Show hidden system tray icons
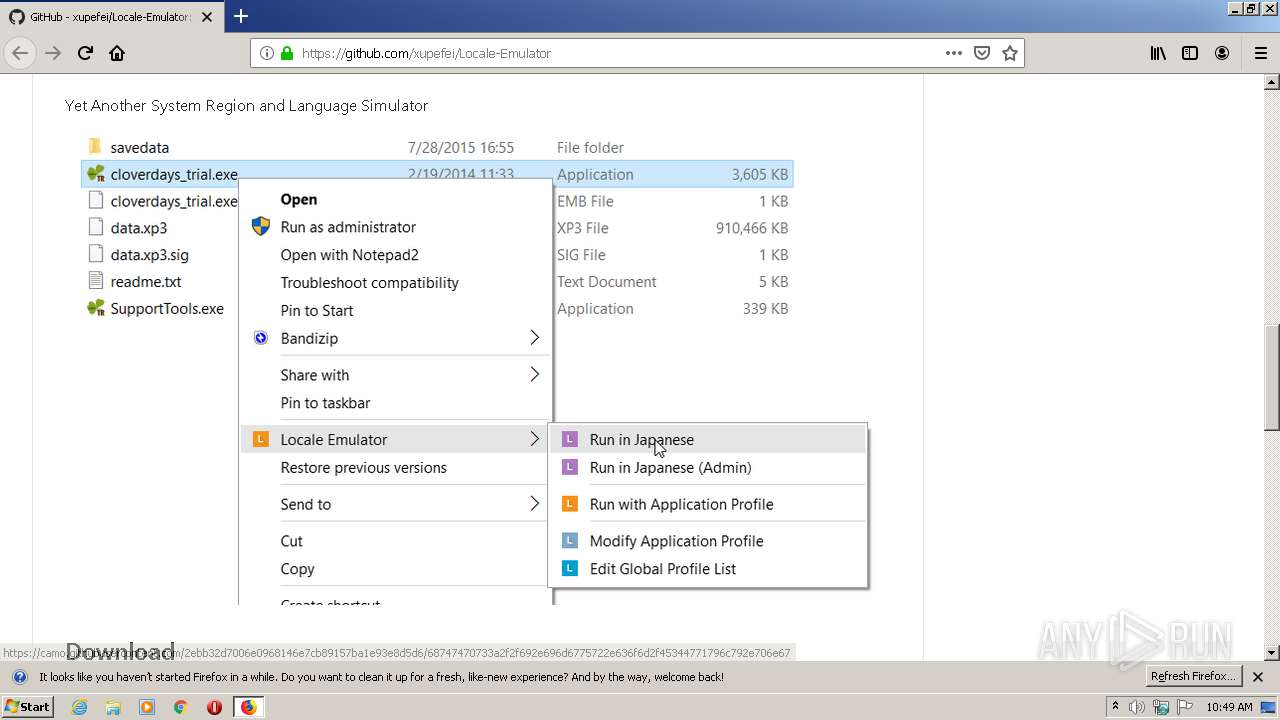Viewport: 1280px width, 720px height. 1115,707
